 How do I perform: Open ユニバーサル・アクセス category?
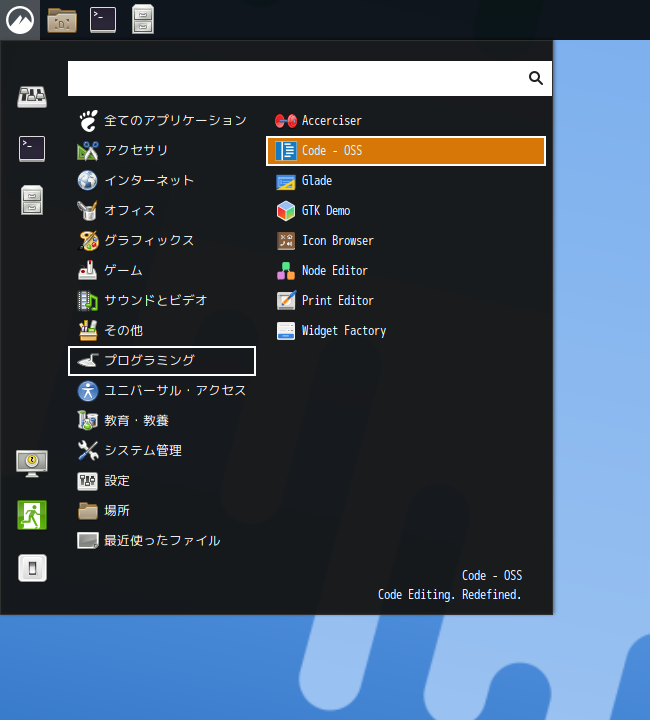tap(162, 391)
